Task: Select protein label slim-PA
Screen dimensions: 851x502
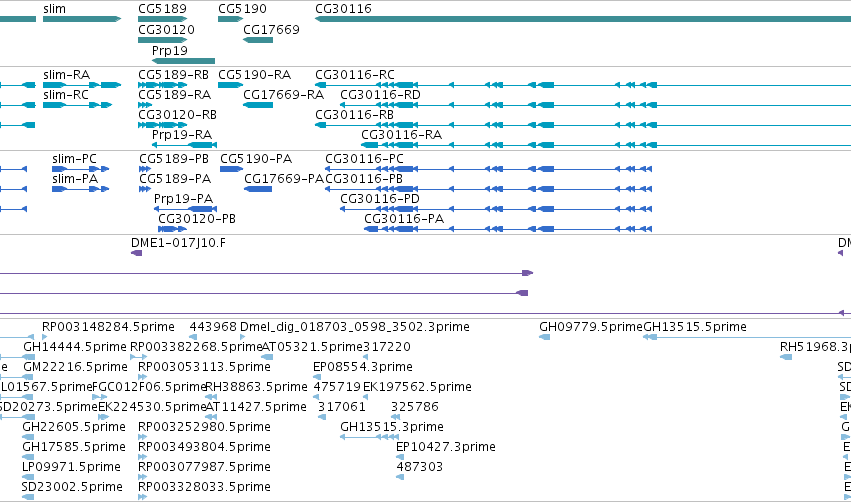Action: coord(75,179)
